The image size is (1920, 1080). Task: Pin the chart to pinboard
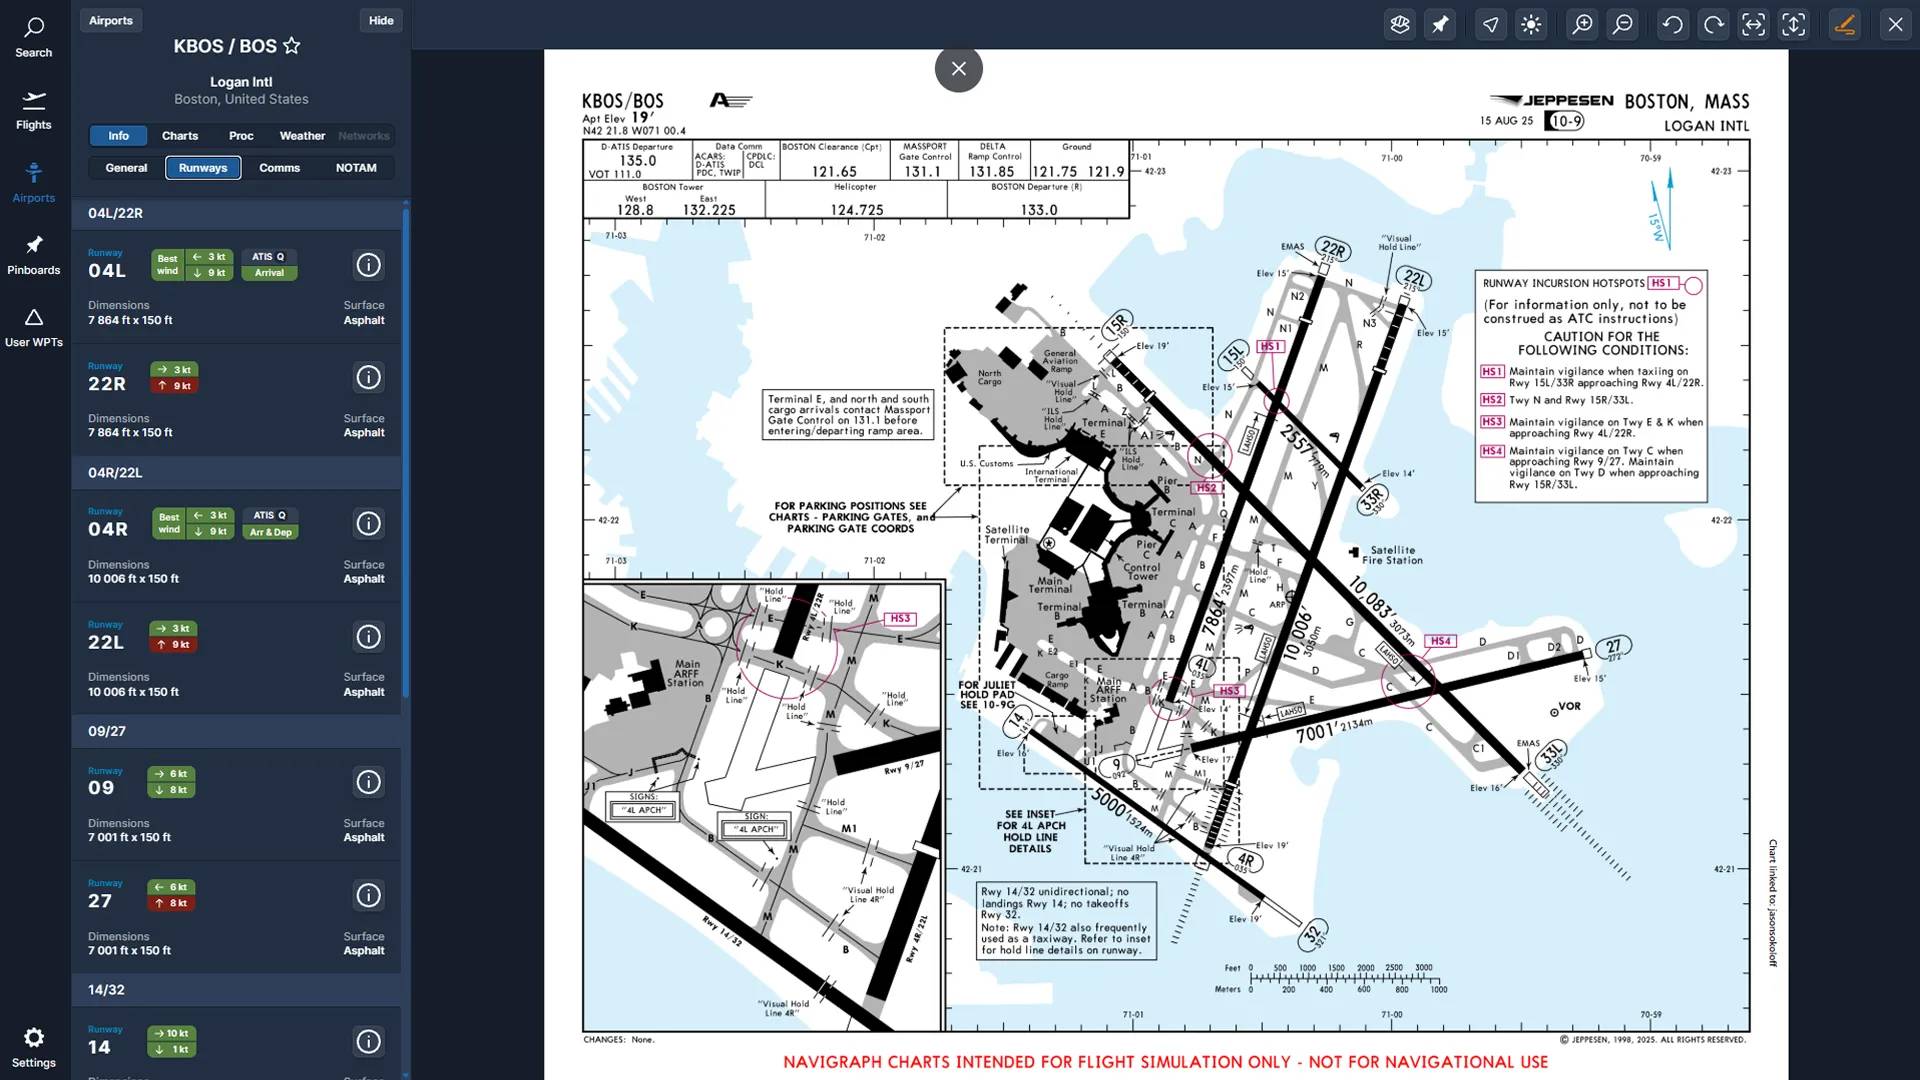[x=1440, y=25]
